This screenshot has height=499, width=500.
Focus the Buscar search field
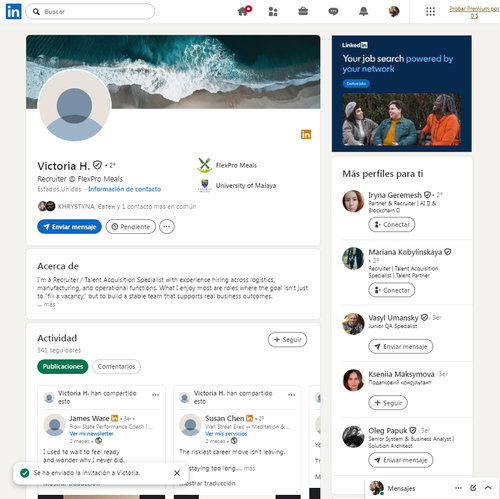[90, 12]
